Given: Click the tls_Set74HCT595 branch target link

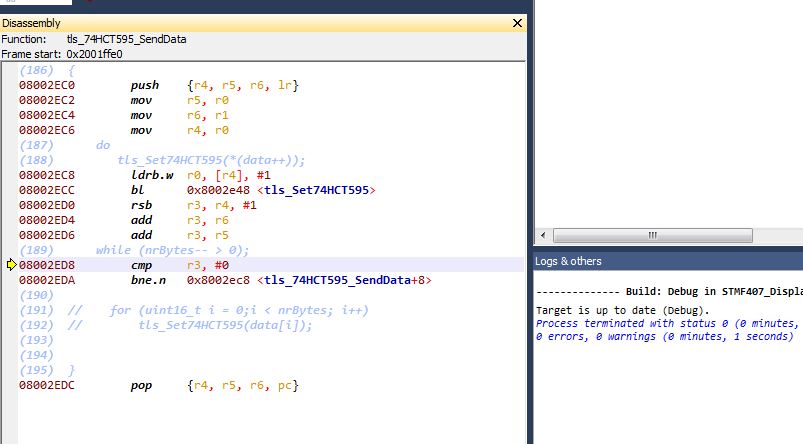Looking at the screenshot, I should pyautogui.click(x=316, y=190).
